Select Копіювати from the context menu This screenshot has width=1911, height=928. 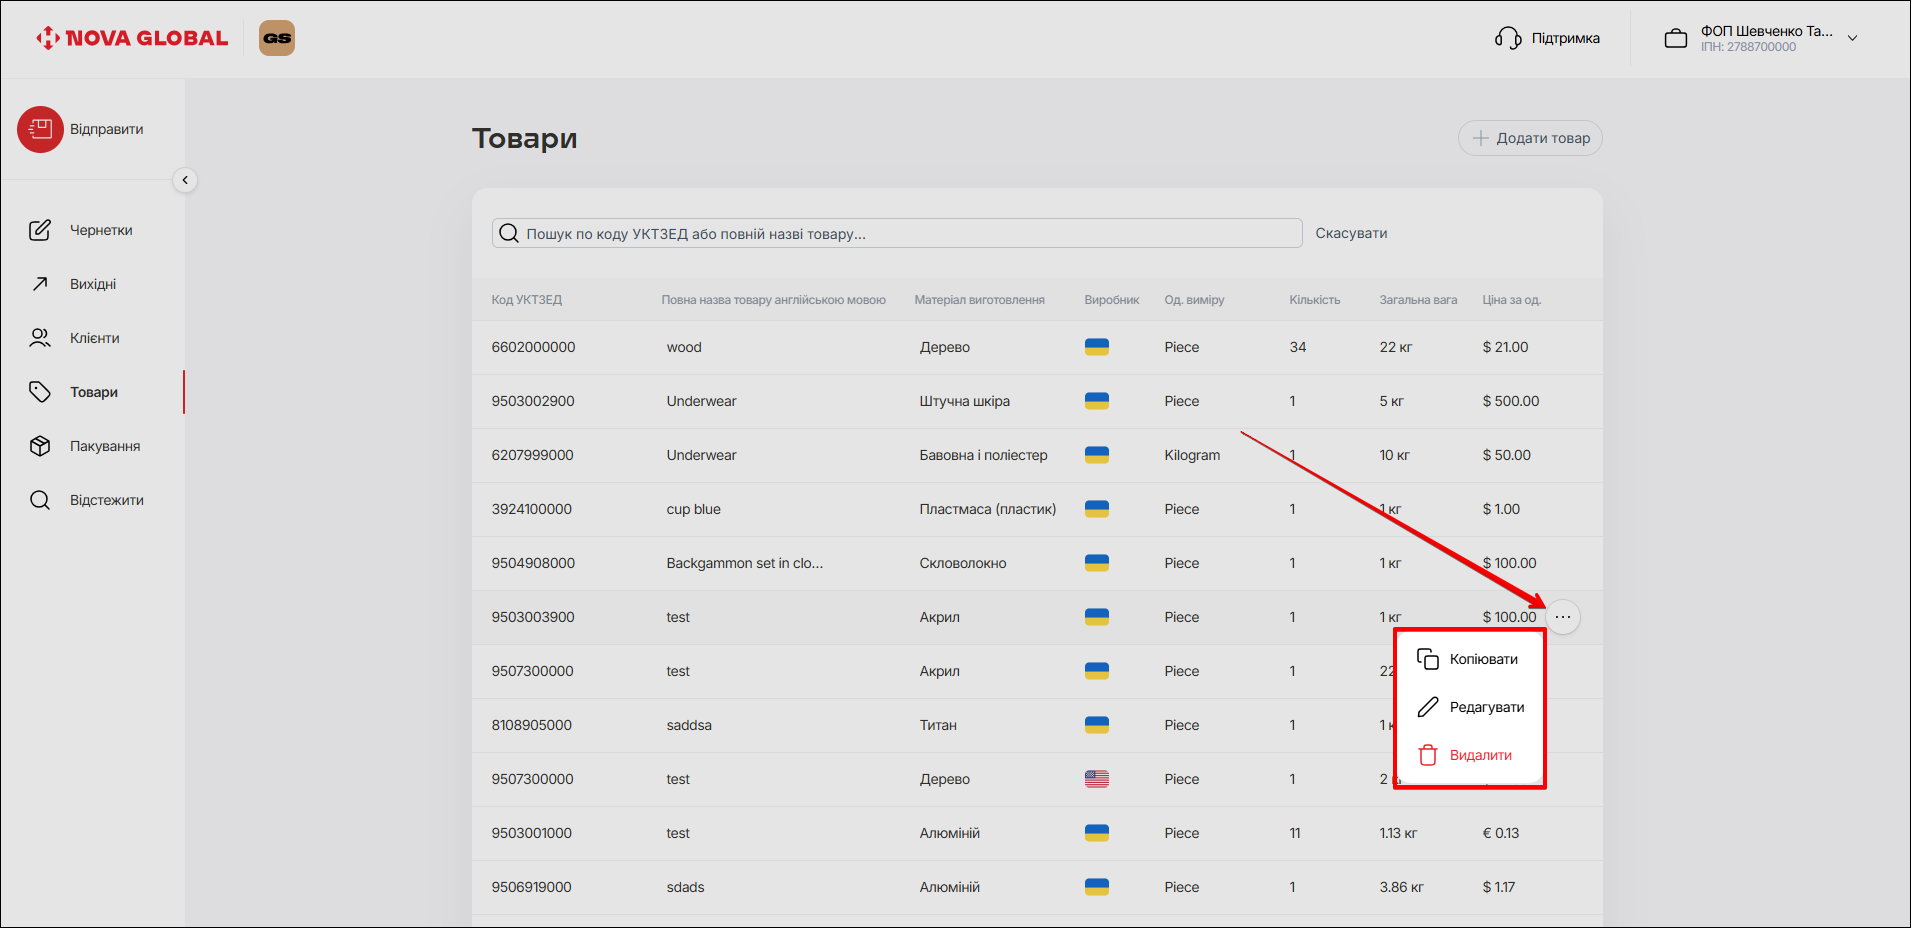1482,659
